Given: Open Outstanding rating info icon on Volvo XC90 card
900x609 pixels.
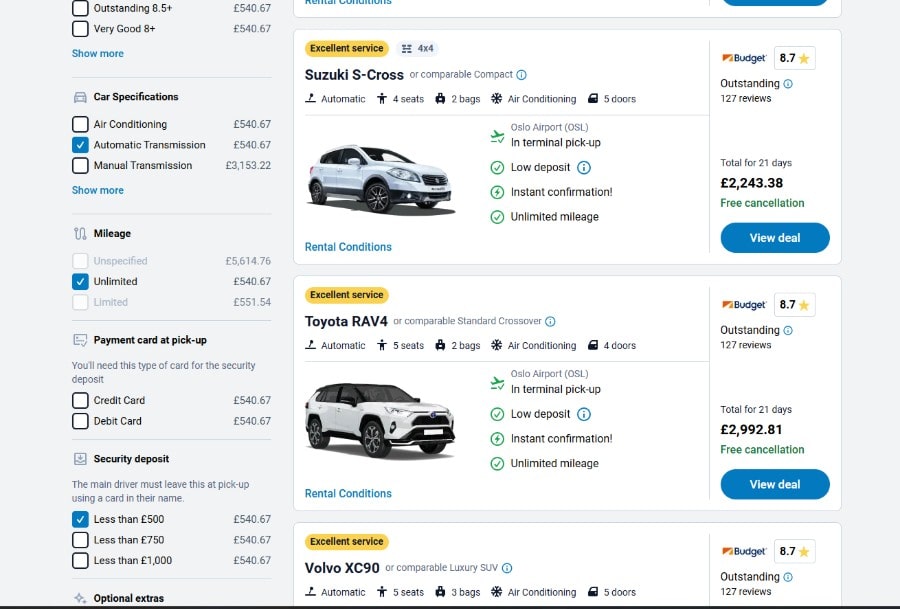Looking at the screenshot, I should point(788,577).
